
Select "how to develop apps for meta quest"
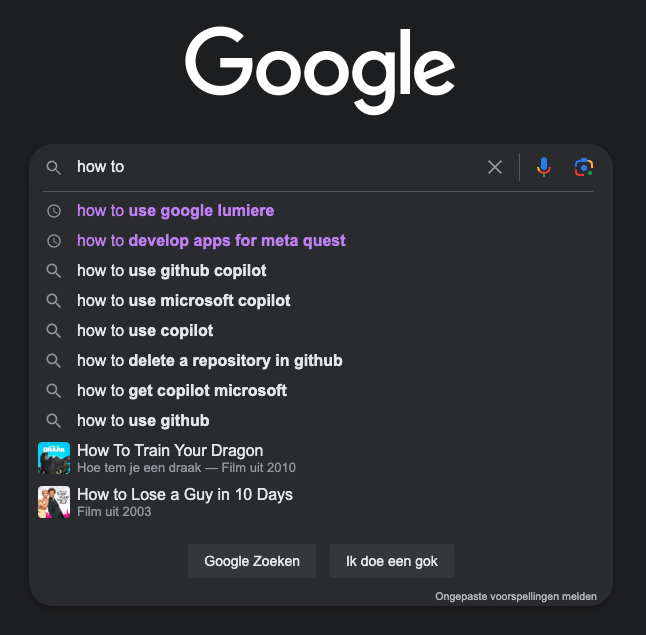211,241
